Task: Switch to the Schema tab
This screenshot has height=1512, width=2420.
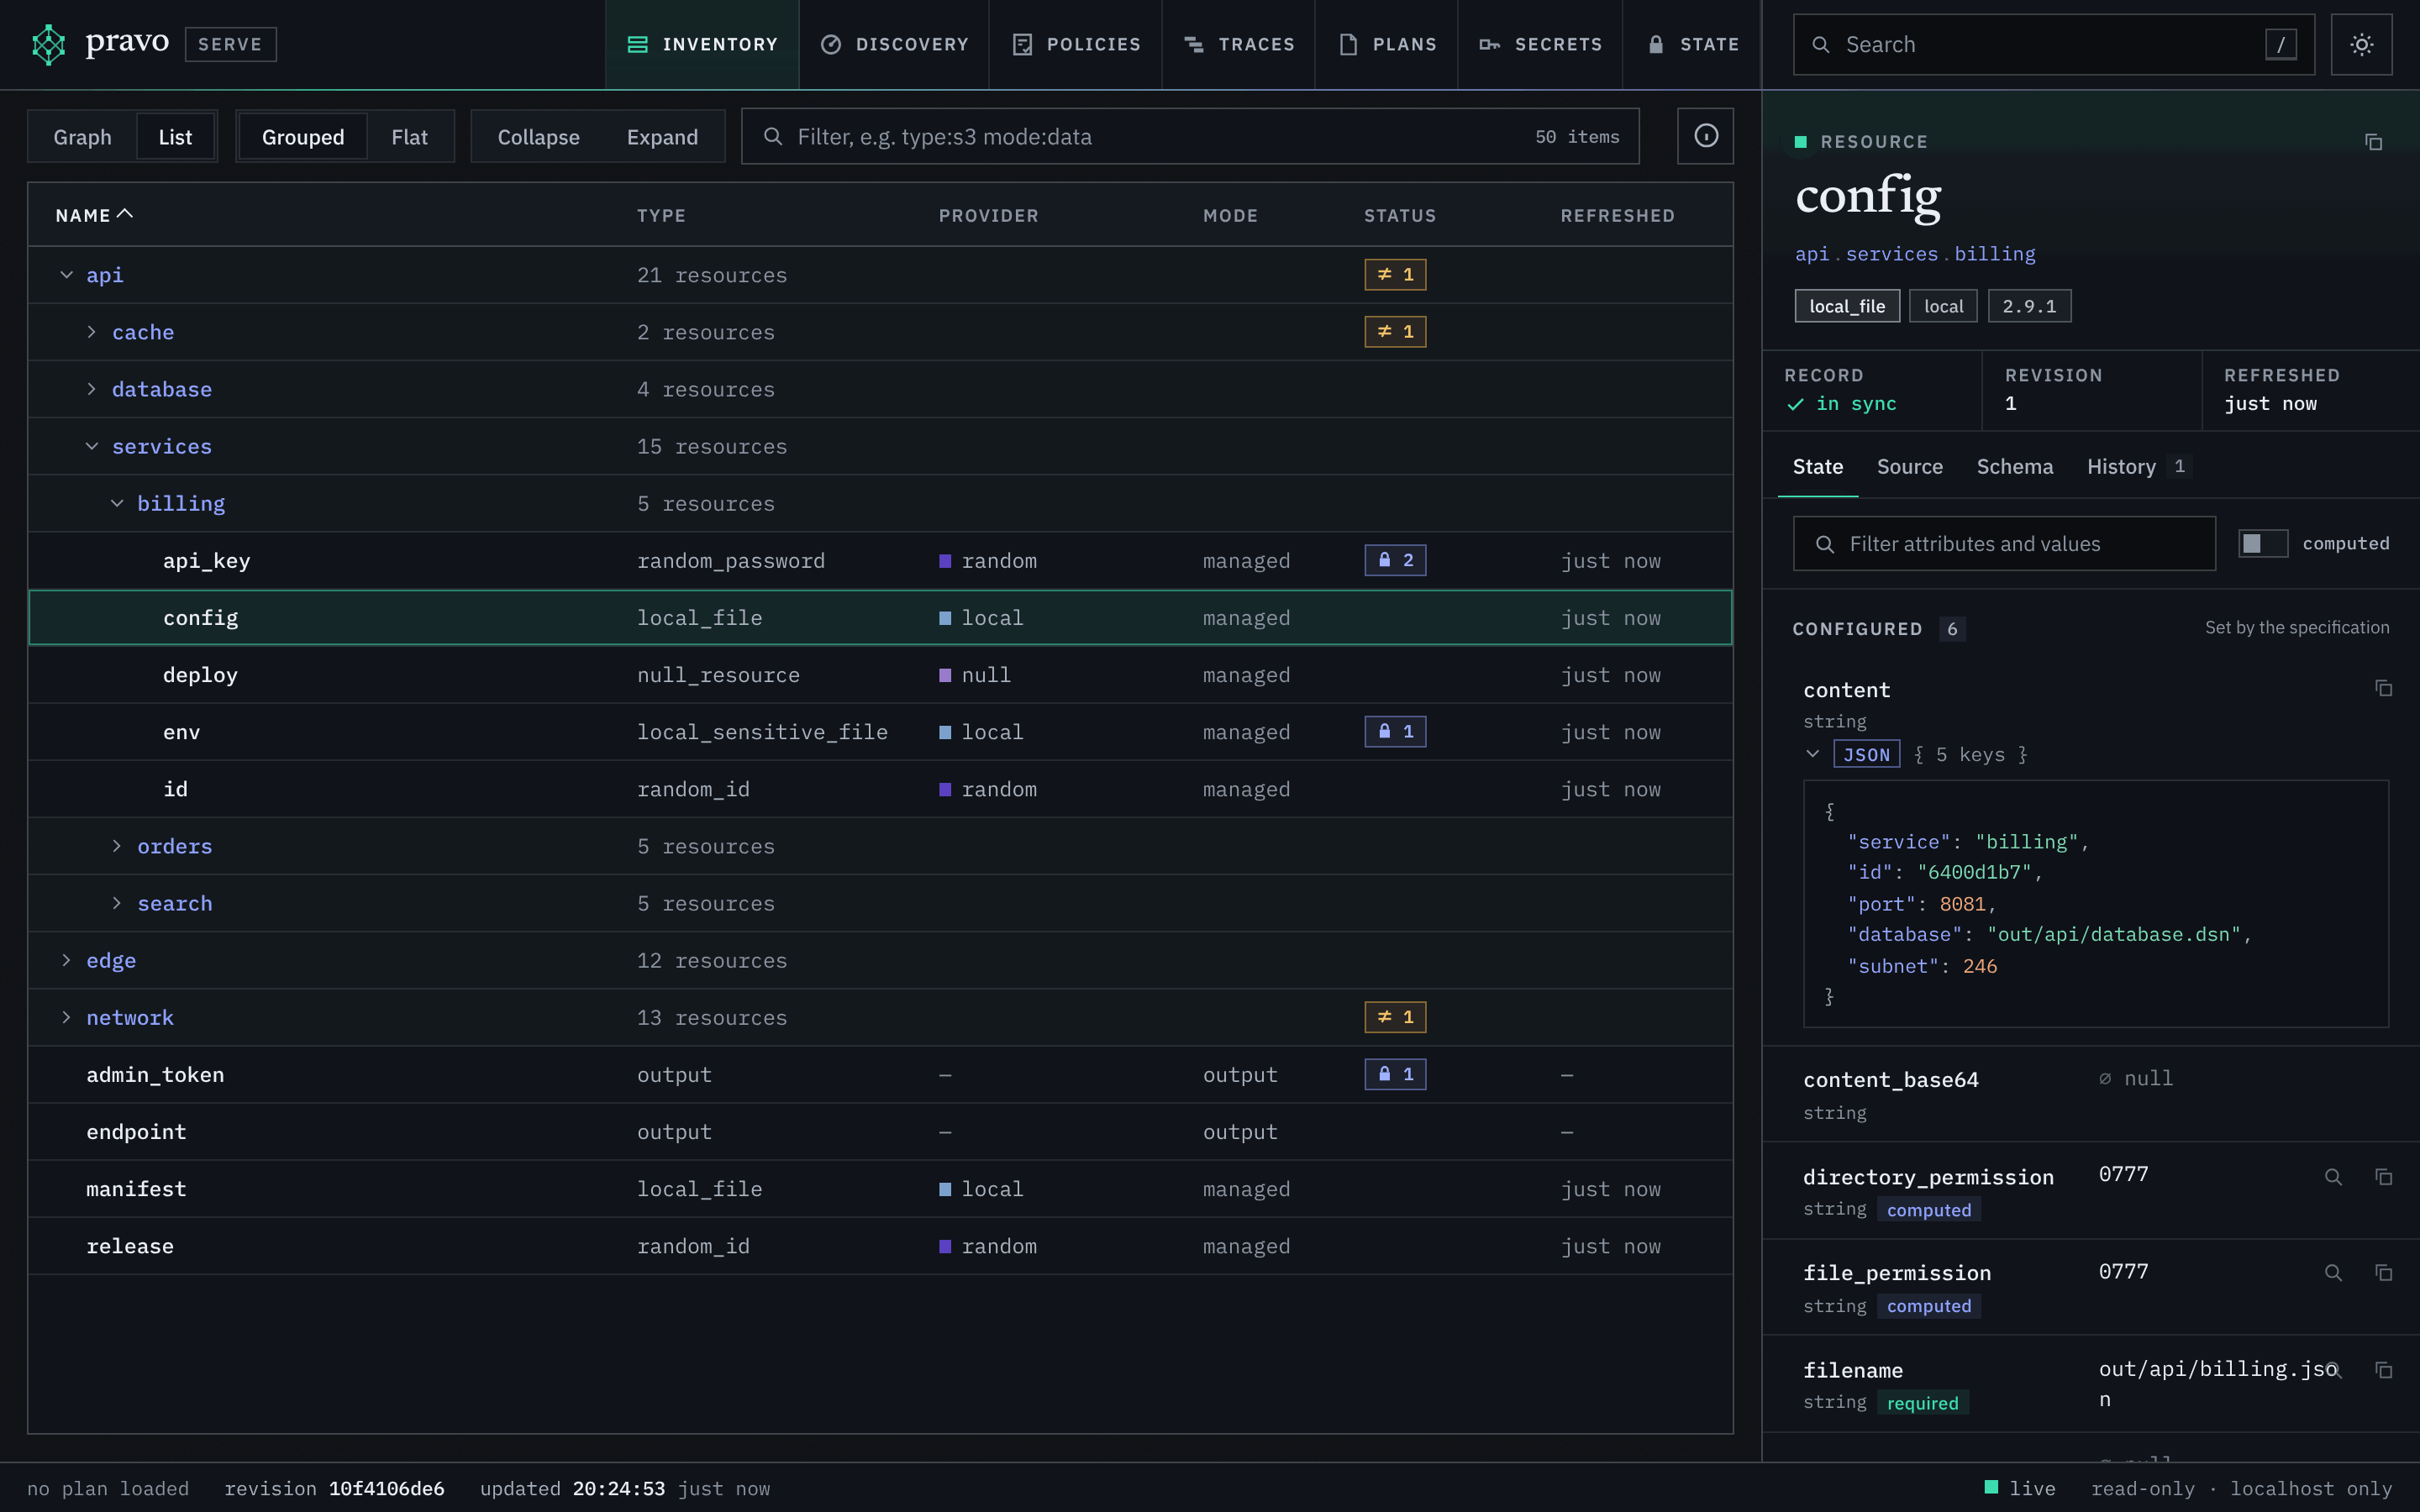Action: pyautogui.click(x=2014, y=467)
